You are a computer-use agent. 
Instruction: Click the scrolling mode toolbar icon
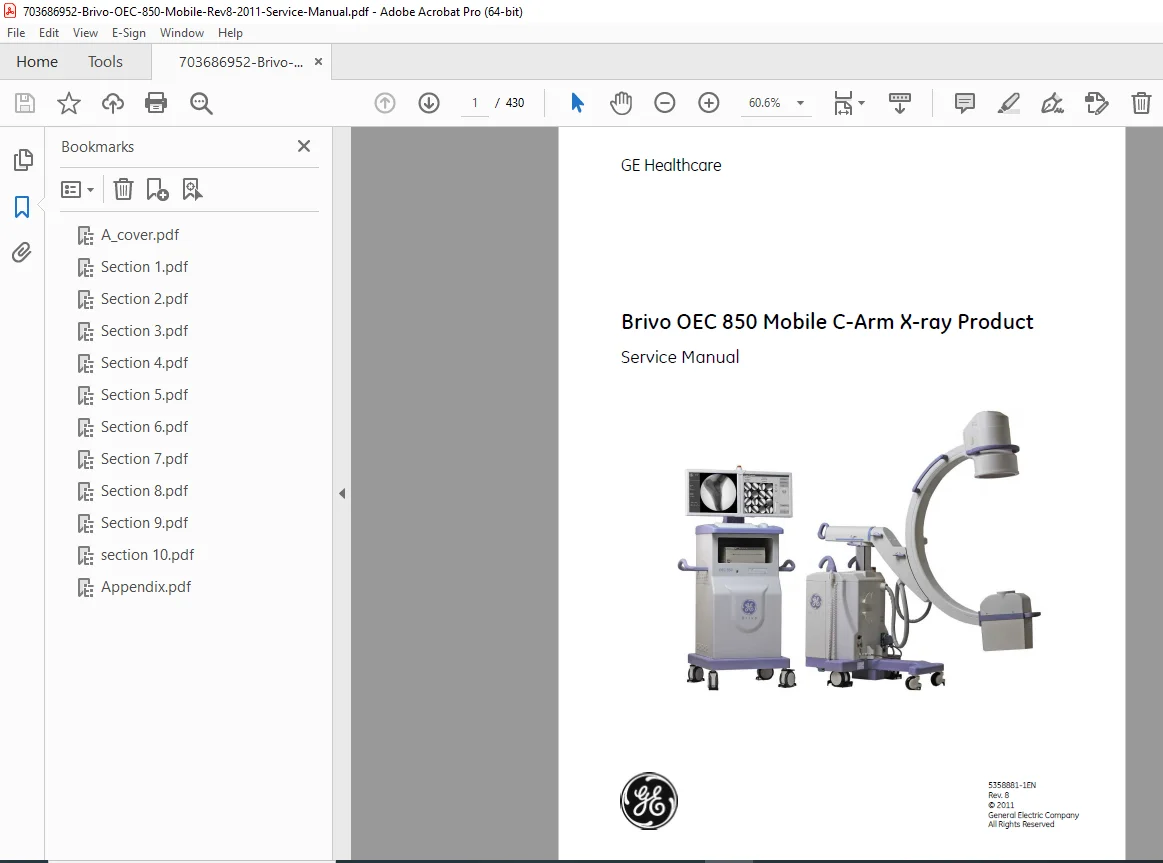click(x=899, y=103)
